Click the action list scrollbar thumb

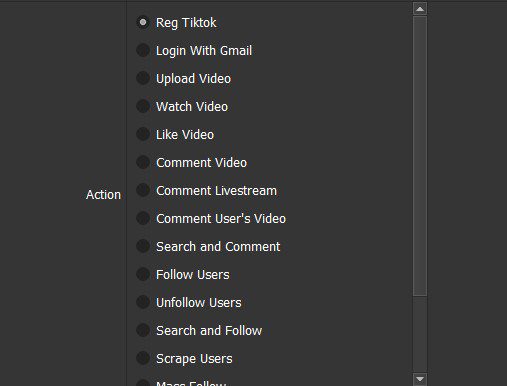click(x=420, y=156)
